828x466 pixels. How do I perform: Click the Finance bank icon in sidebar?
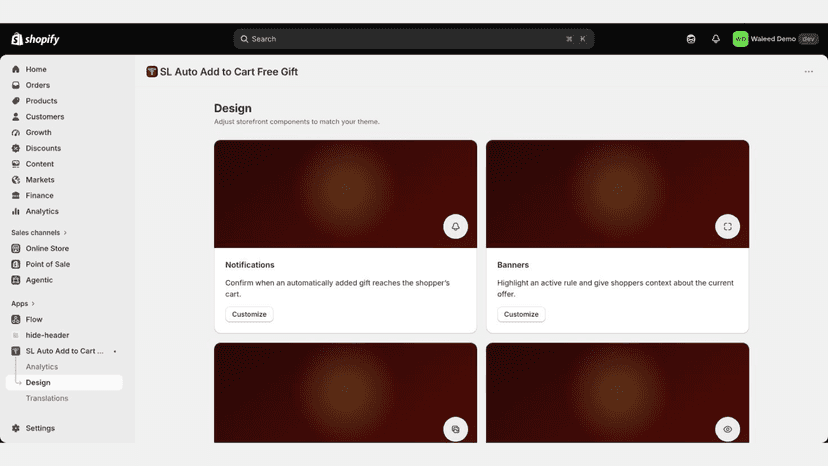16,195
